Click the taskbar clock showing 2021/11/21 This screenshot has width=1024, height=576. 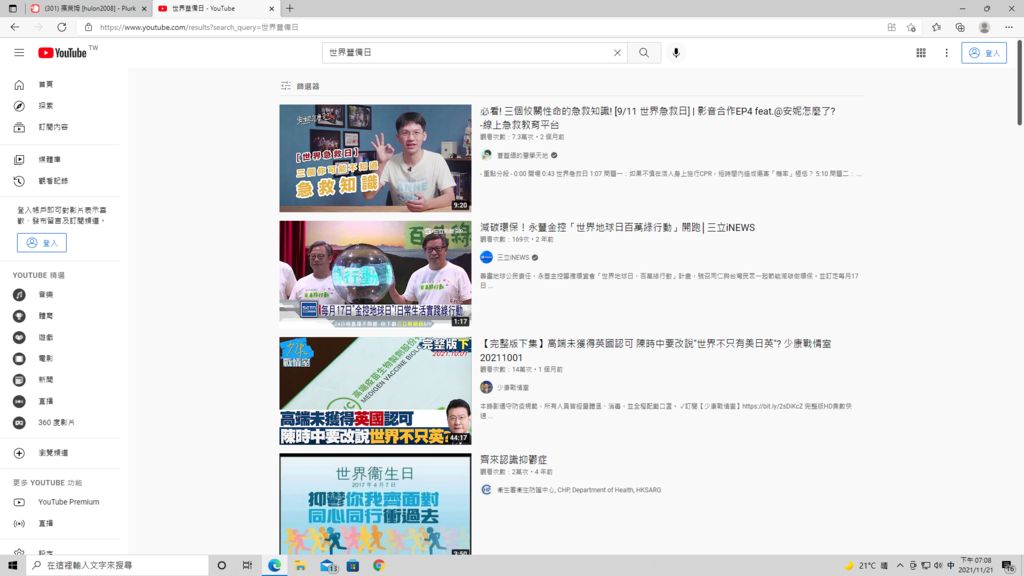tap(976, 566)
